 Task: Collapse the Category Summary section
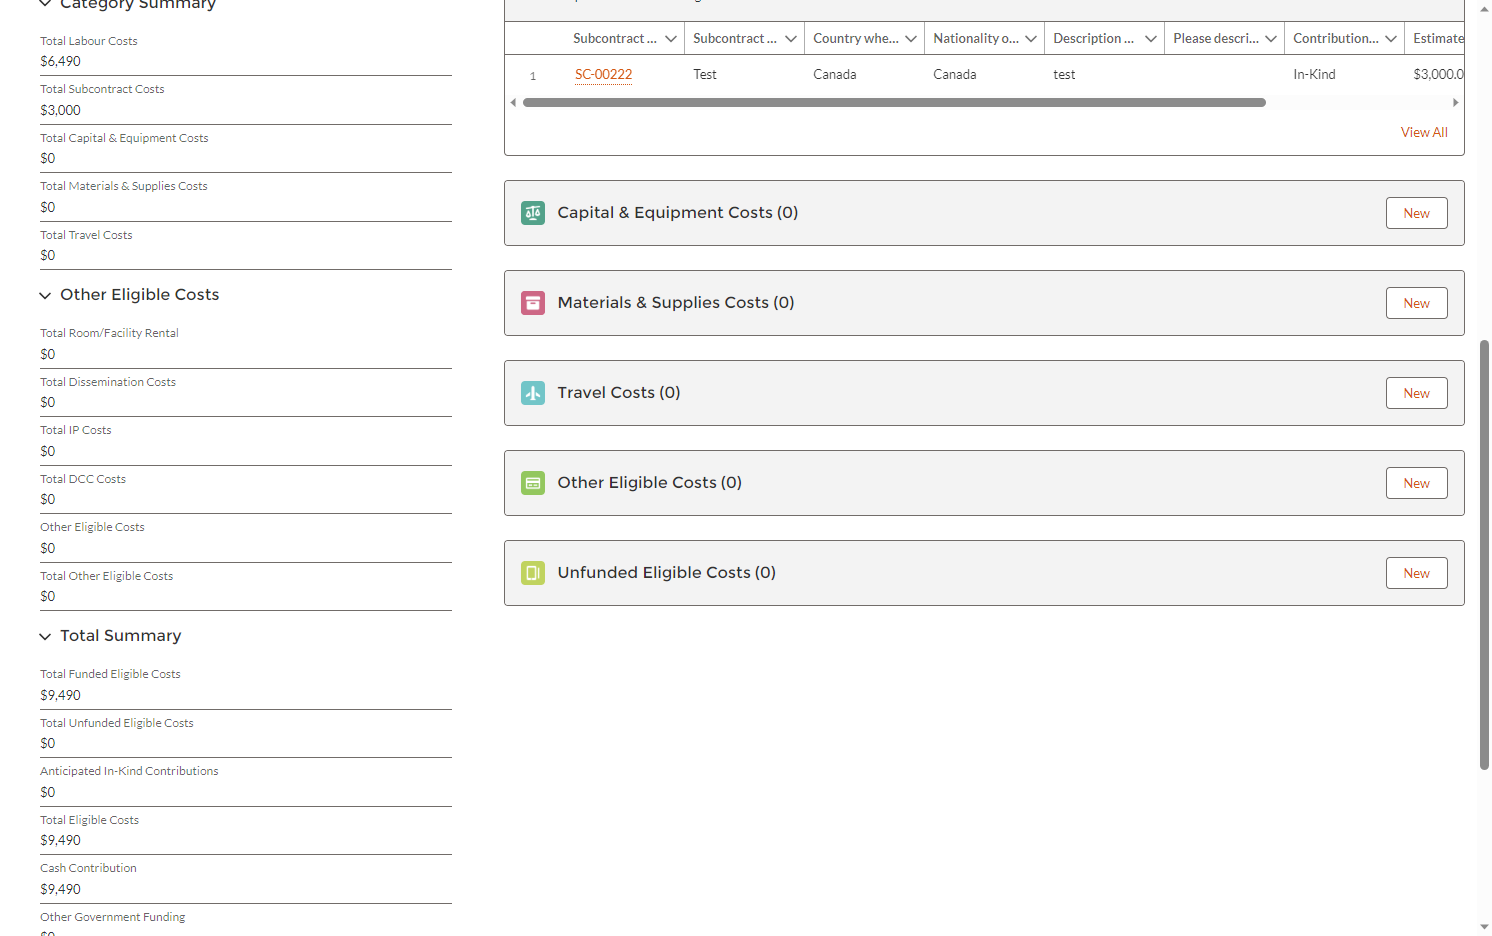point(45,4)
